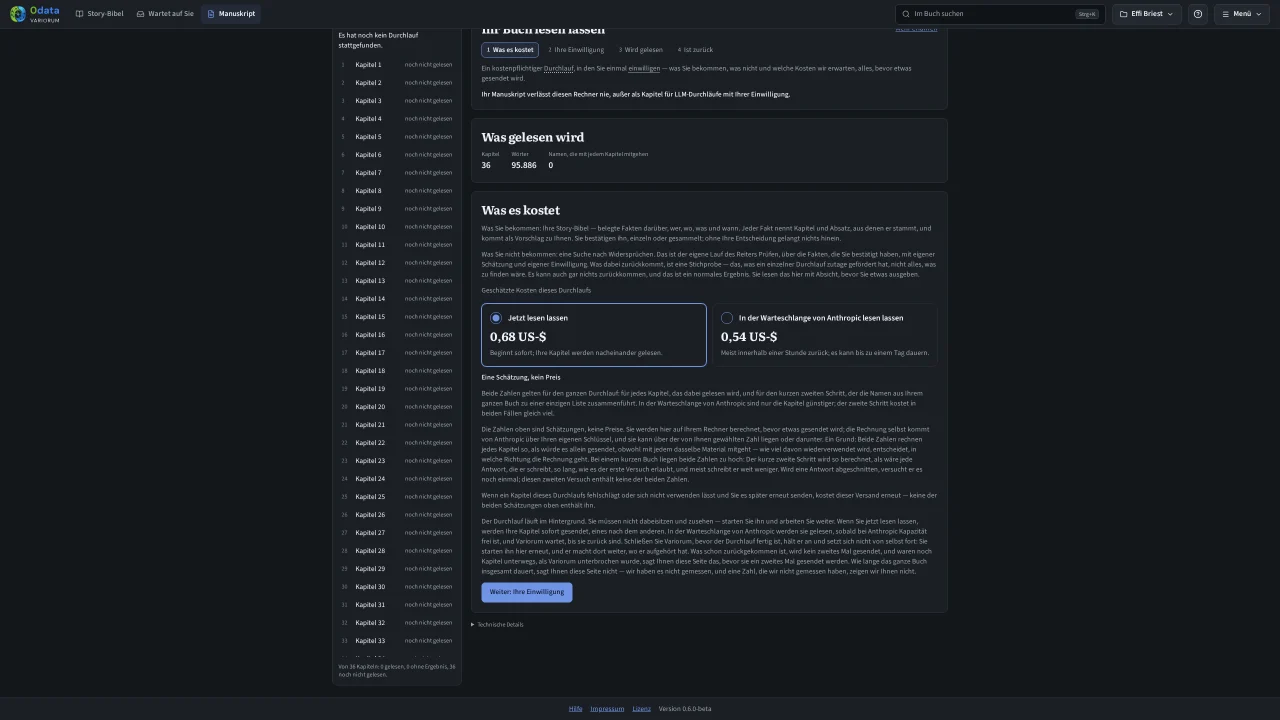Screen dimensions: 1280x720
Task: Select the Manuskript tab
Action: click(231, 14)
